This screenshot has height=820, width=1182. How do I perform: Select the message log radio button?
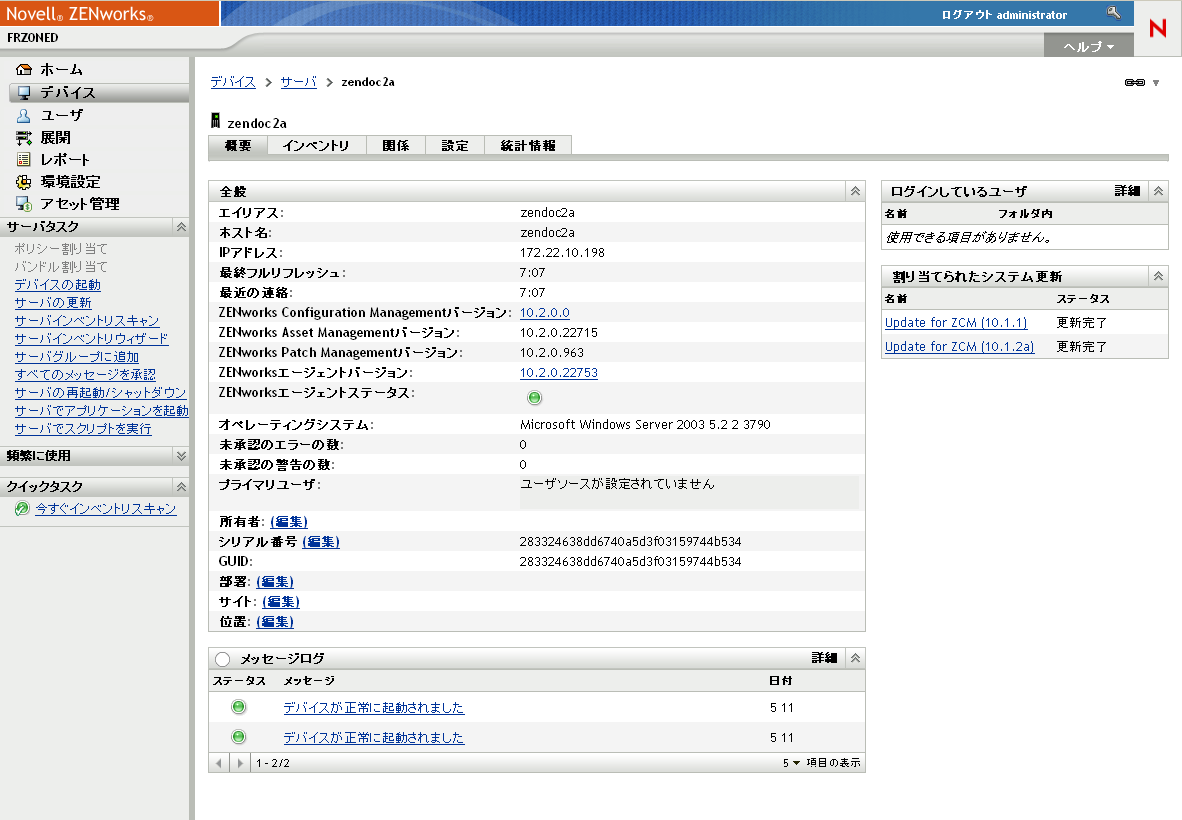pyautogui.click(x=222, y=659)
